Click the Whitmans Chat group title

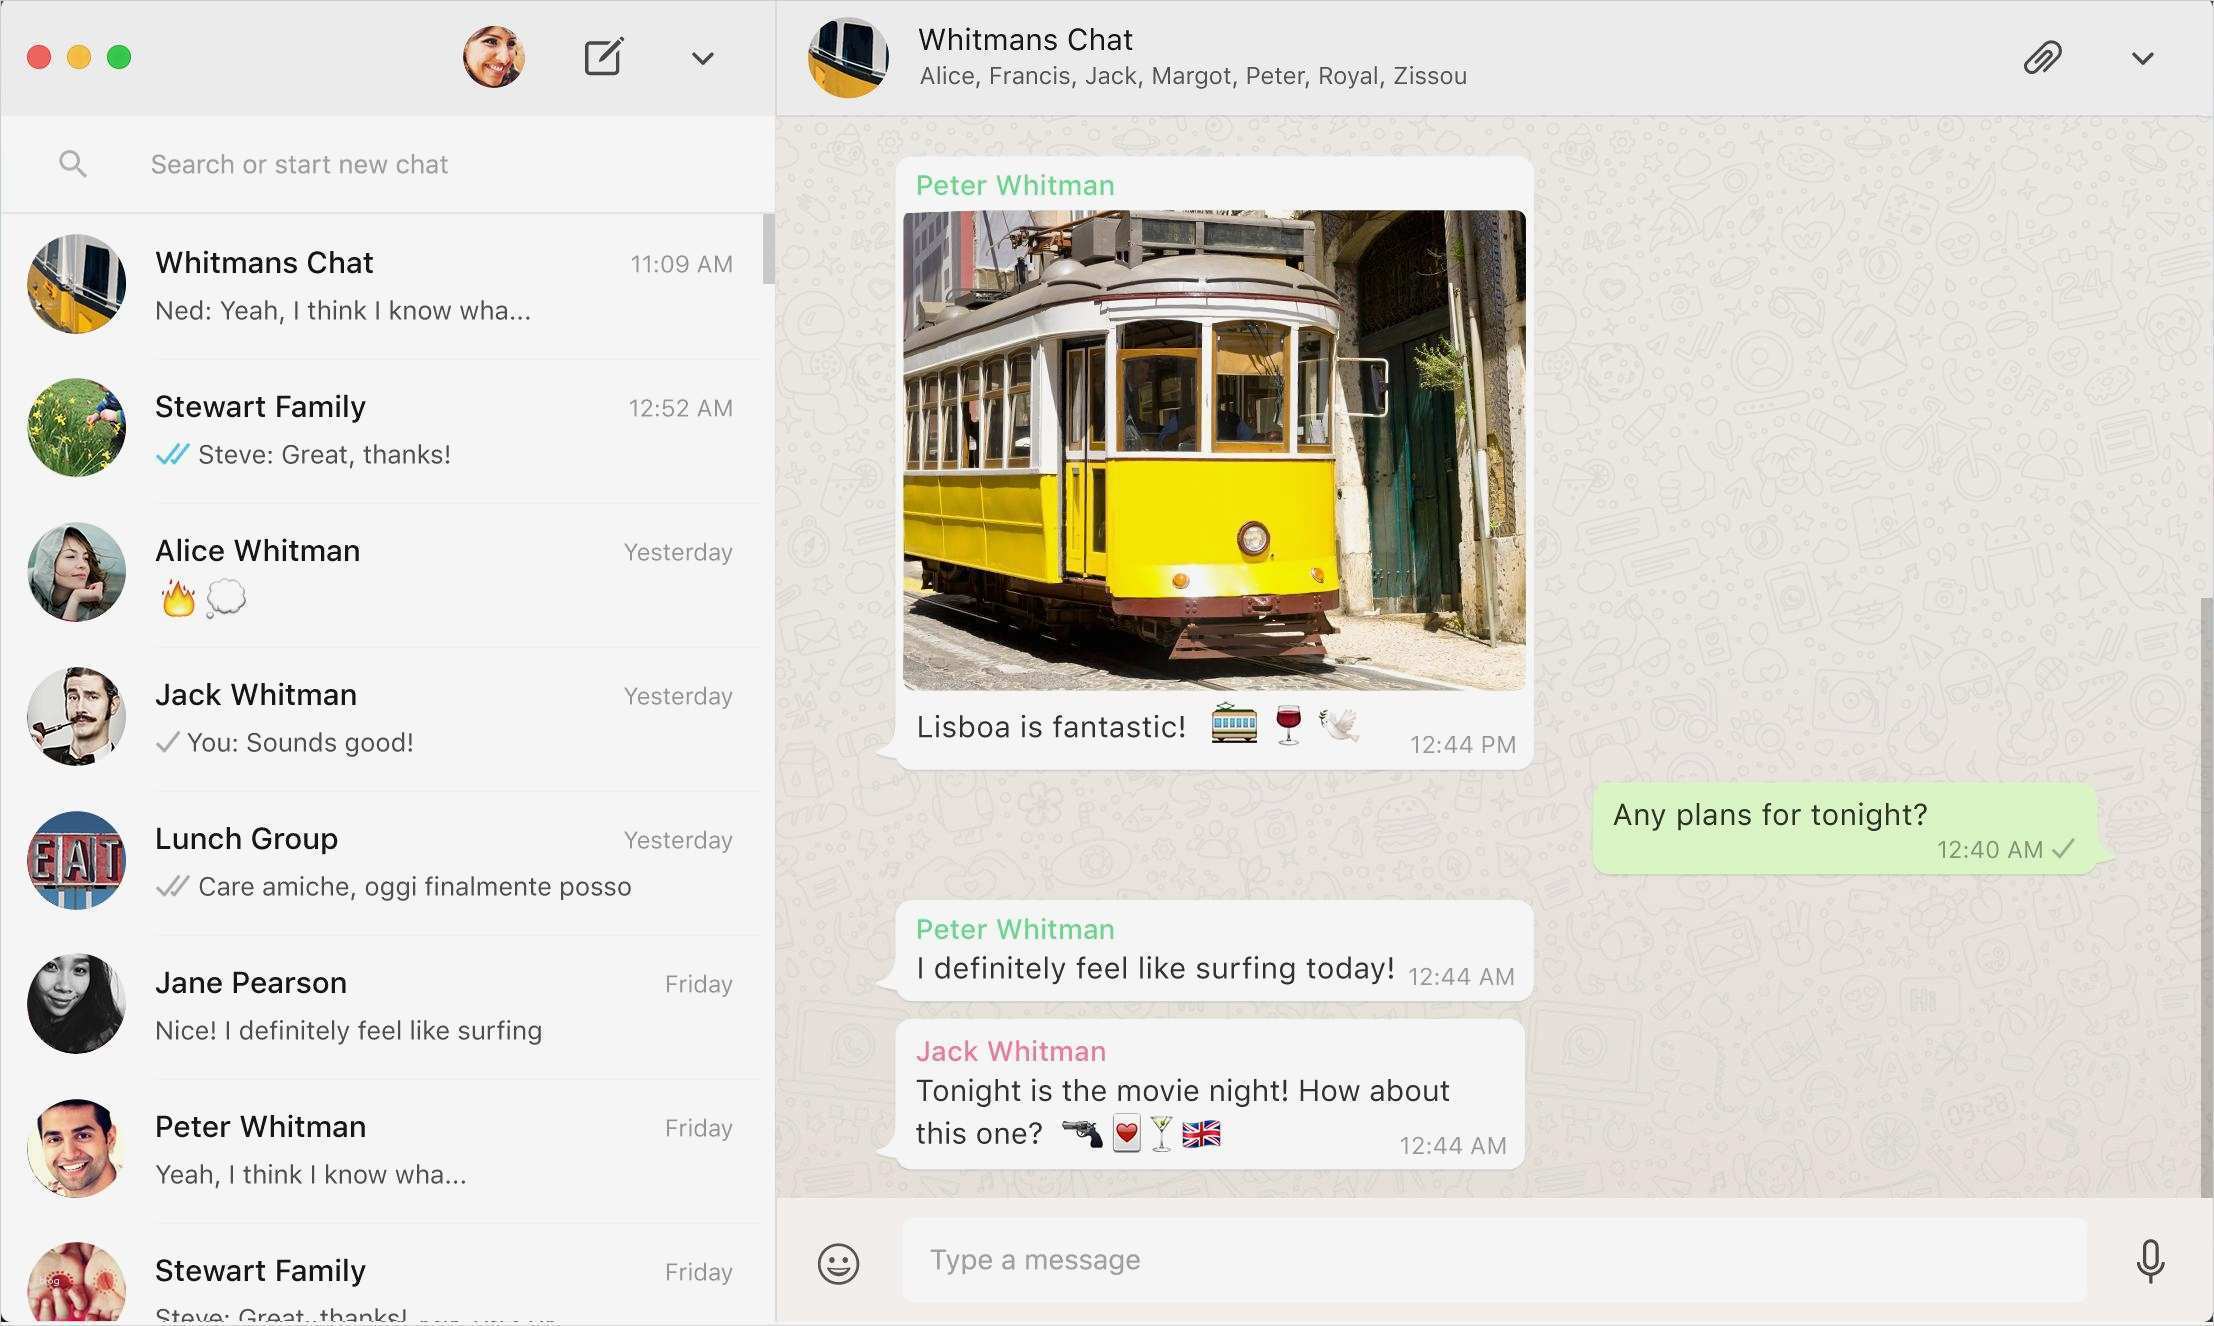click(x=1026, y=39)
